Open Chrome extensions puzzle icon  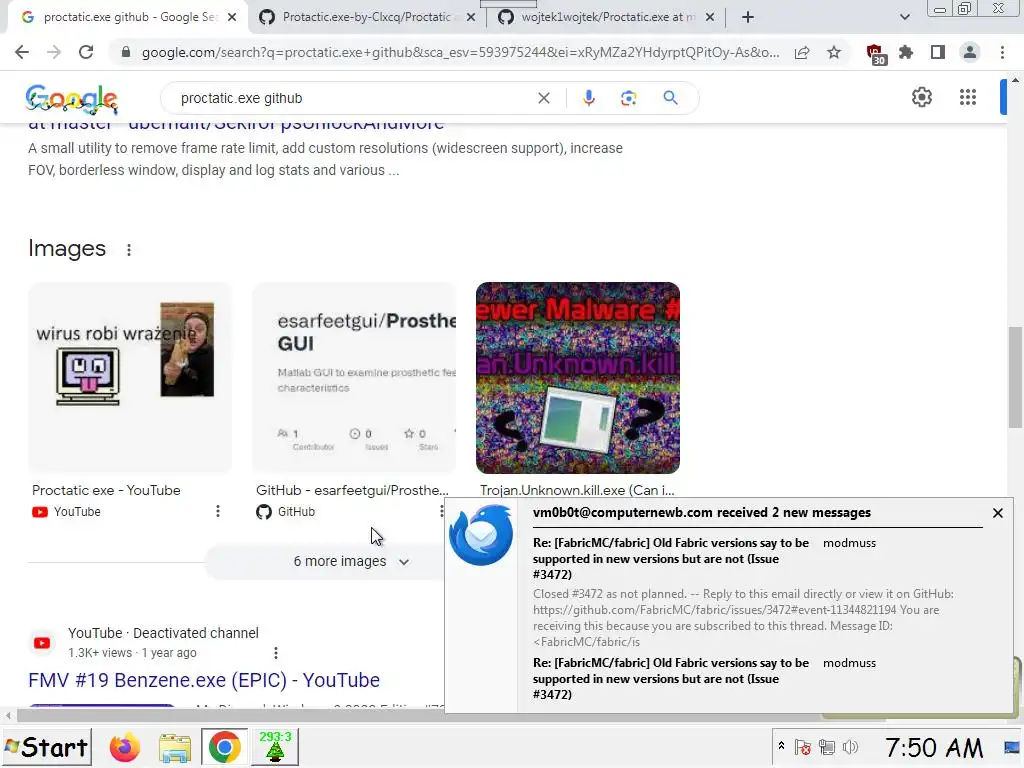pos(906,52)
